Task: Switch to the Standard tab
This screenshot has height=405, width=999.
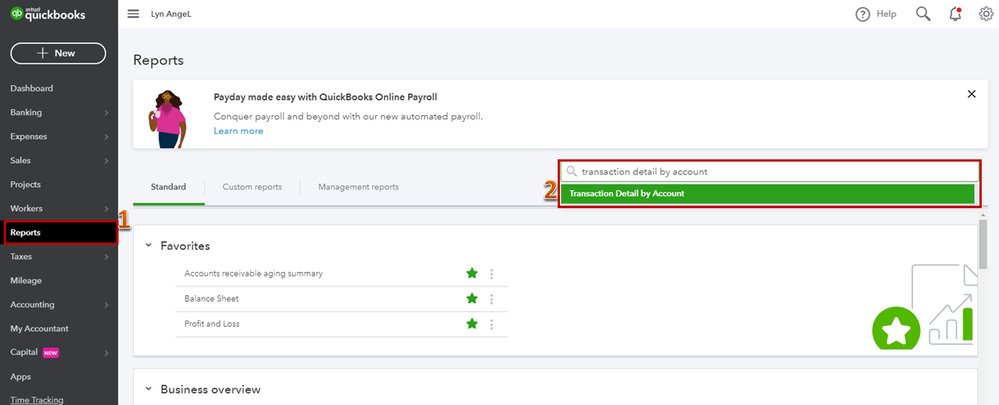Action: click(169, 187)
